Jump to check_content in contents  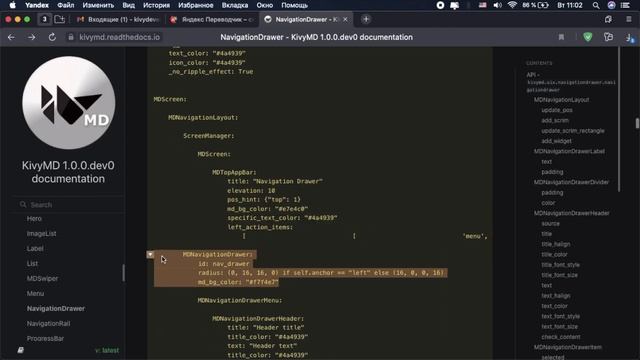coord(561,337)
